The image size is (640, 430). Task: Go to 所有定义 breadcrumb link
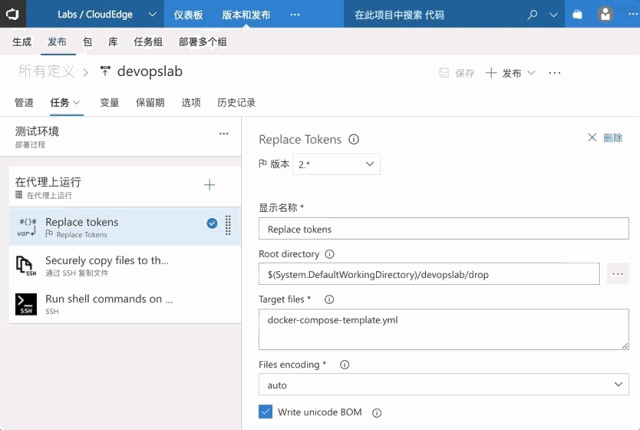pyautogui.click(x=47, y=71)
